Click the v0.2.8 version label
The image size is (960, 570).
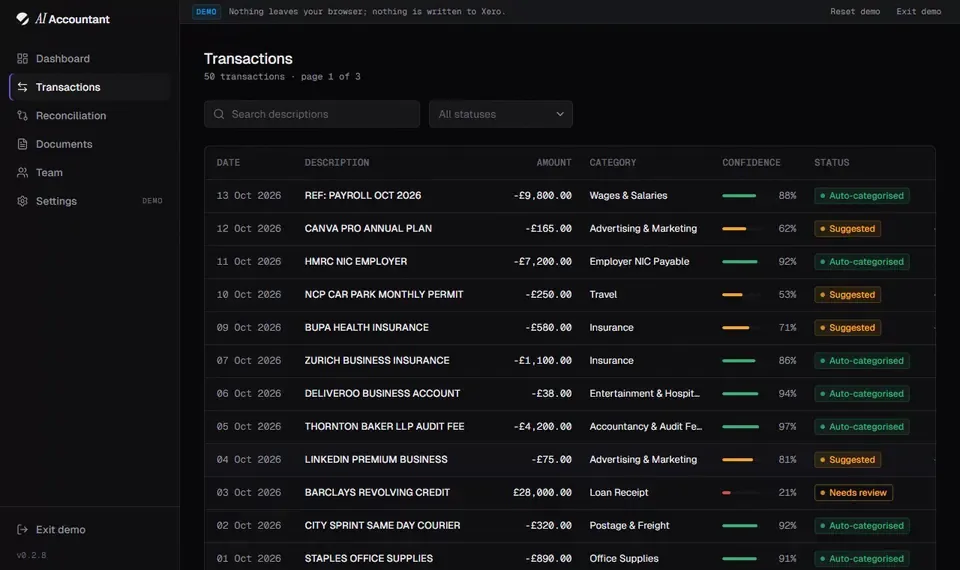coord(31,555)
